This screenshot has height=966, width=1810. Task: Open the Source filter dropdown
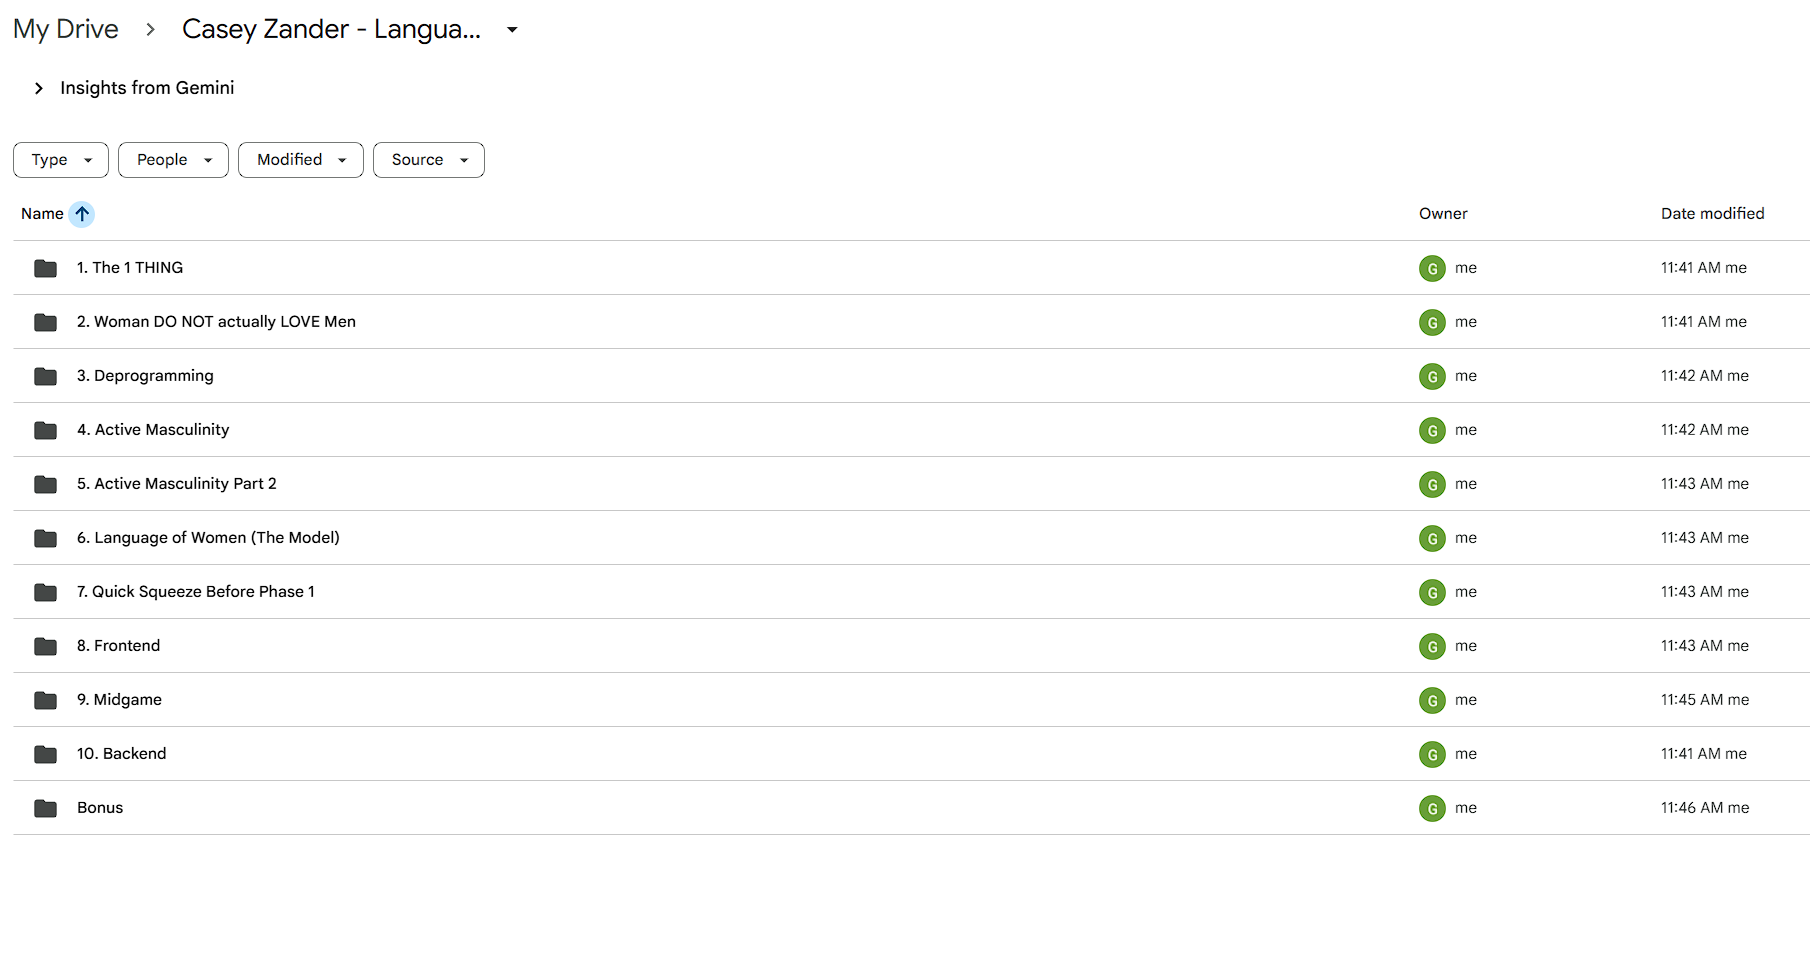click(x=429, y=160)
